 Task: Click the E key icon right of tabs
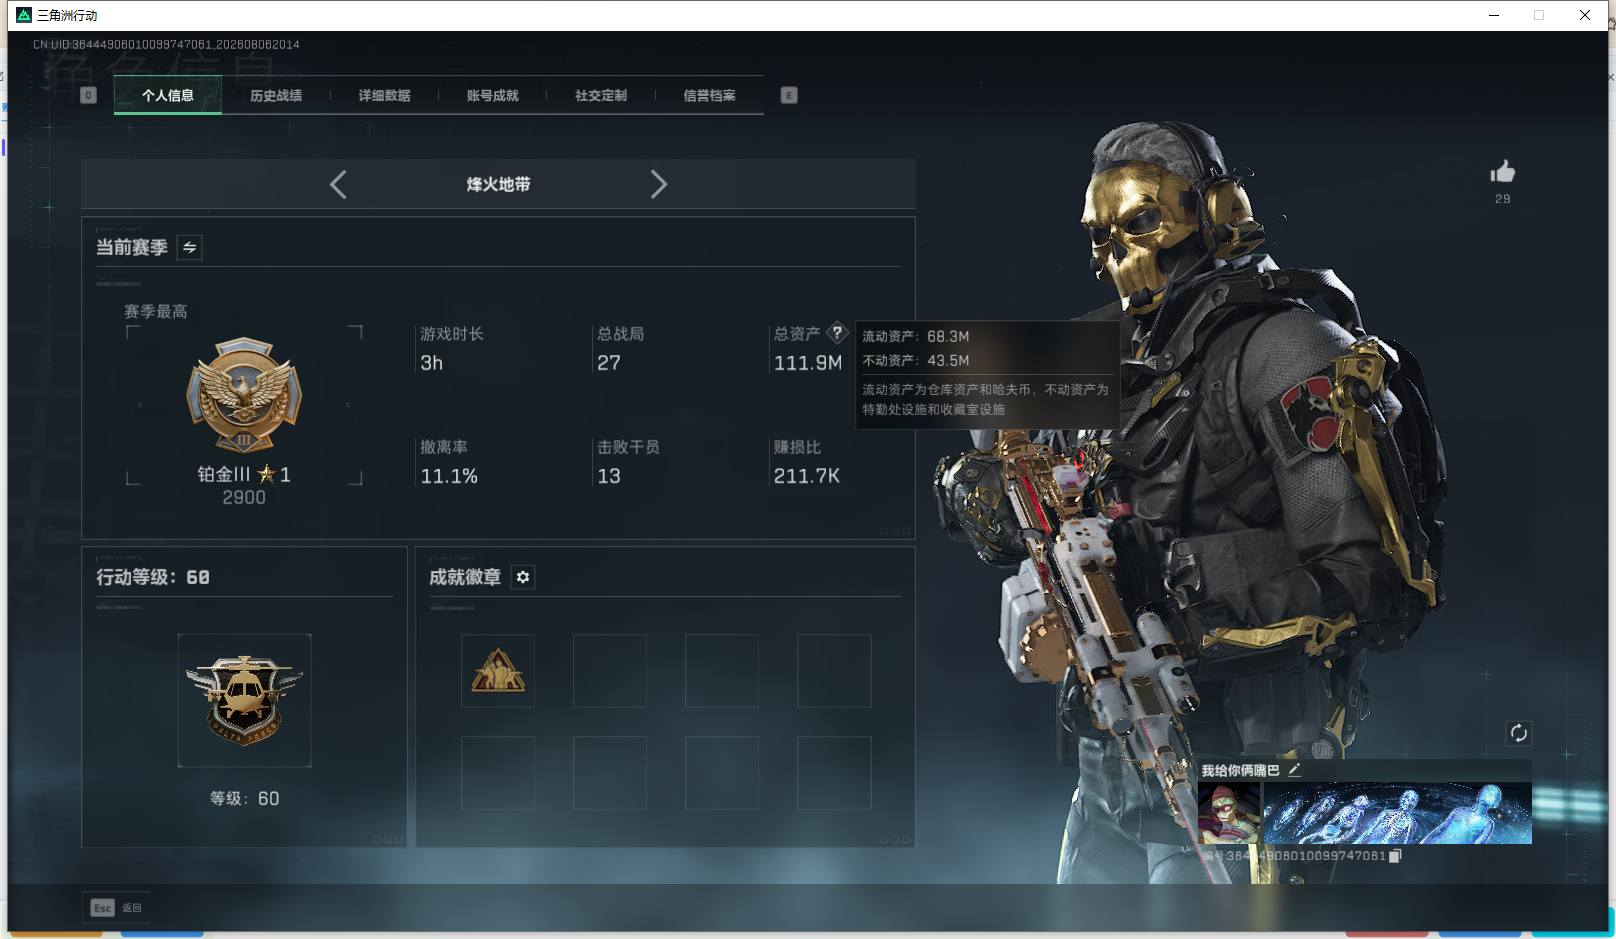point(789,95)
